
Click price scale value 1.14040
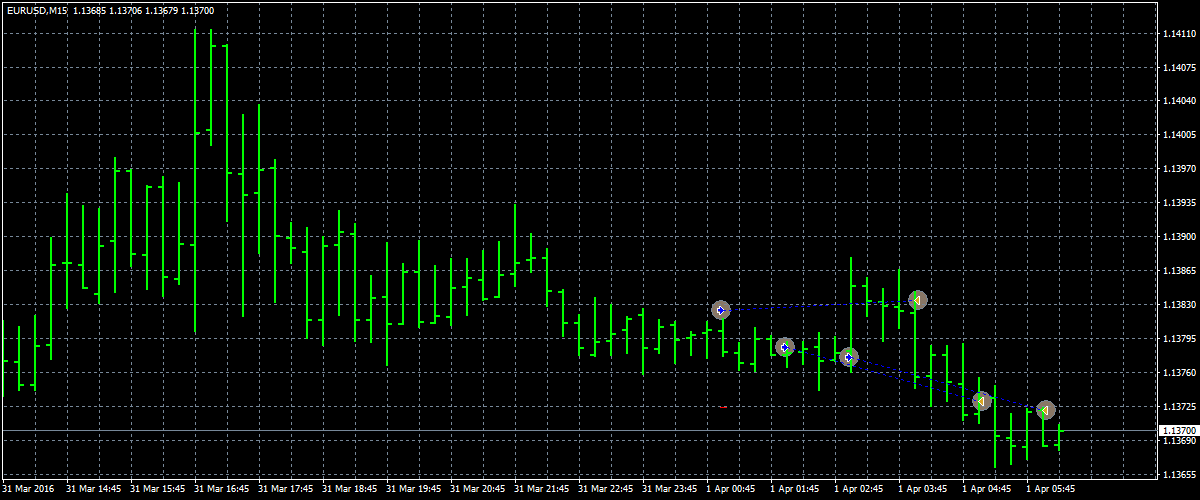tap(1179, 101)
